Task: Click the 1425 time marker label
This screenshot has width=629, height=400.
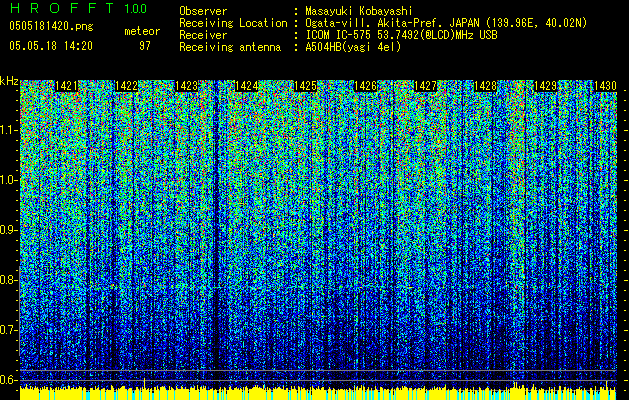Action: click(306, 86)
